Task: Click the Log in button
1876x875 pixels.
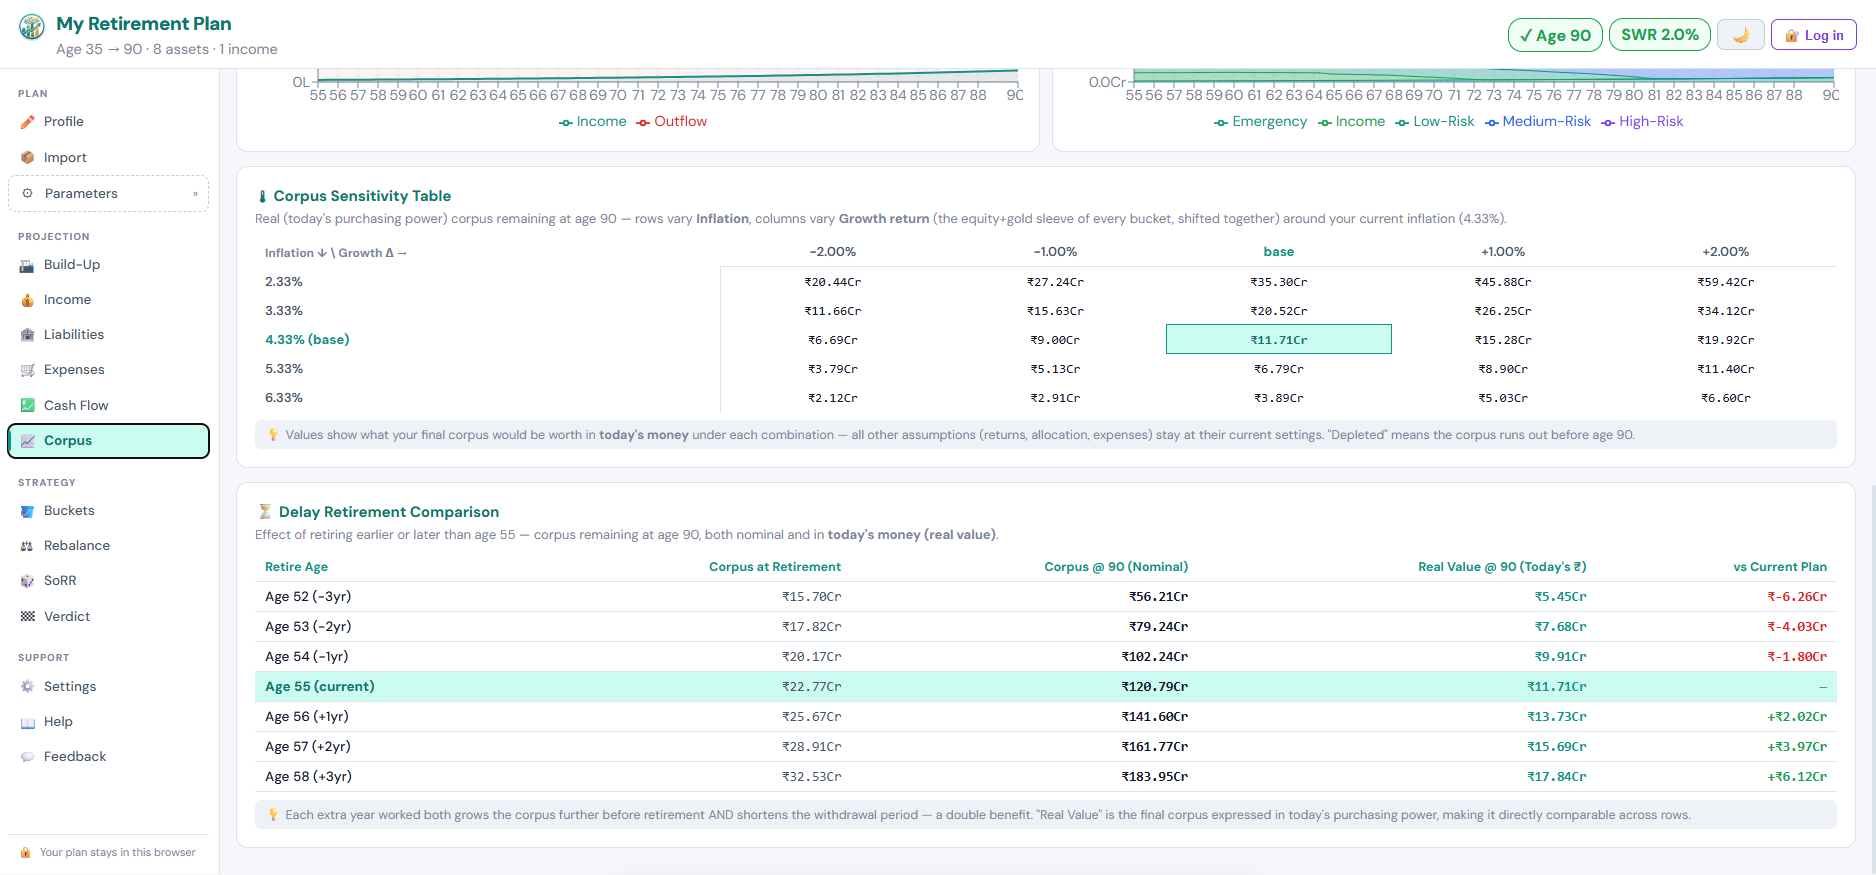Action: tap(1814, 35)
